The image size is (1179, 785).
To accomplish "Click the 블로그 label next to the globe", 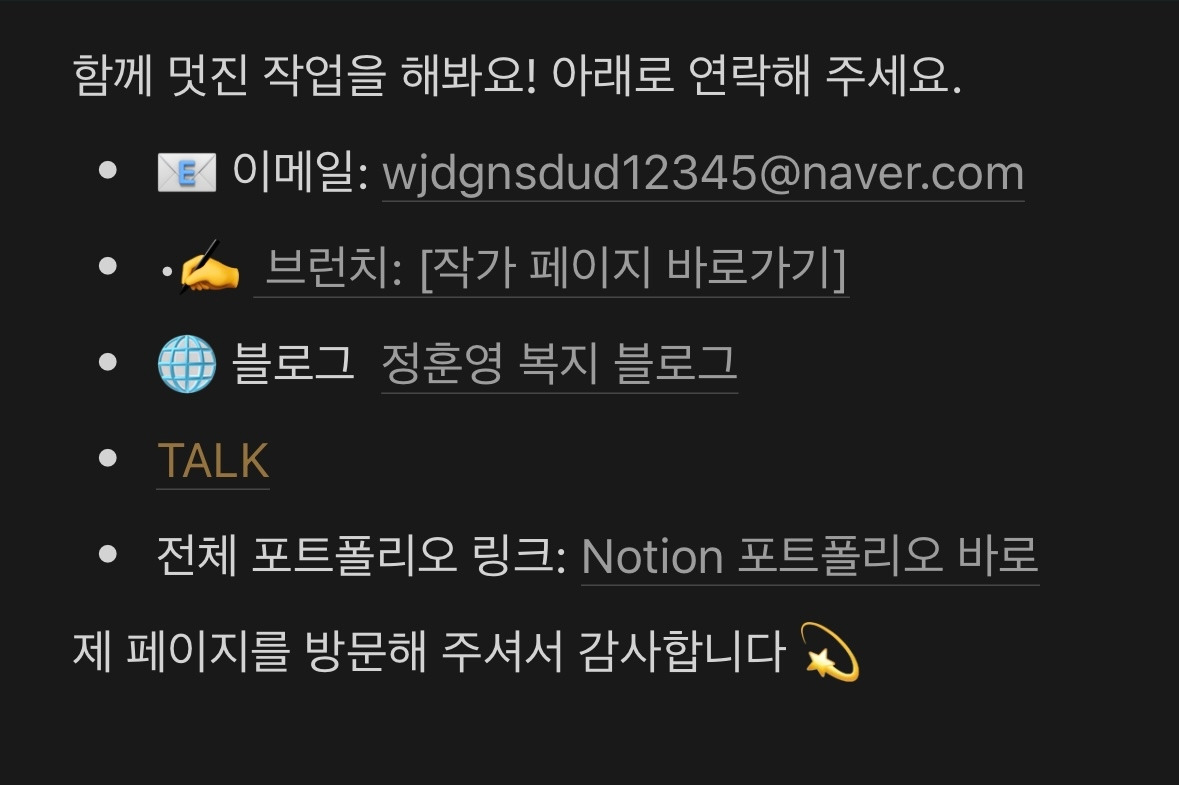I will pyautogui.click(x=292, y=363).
